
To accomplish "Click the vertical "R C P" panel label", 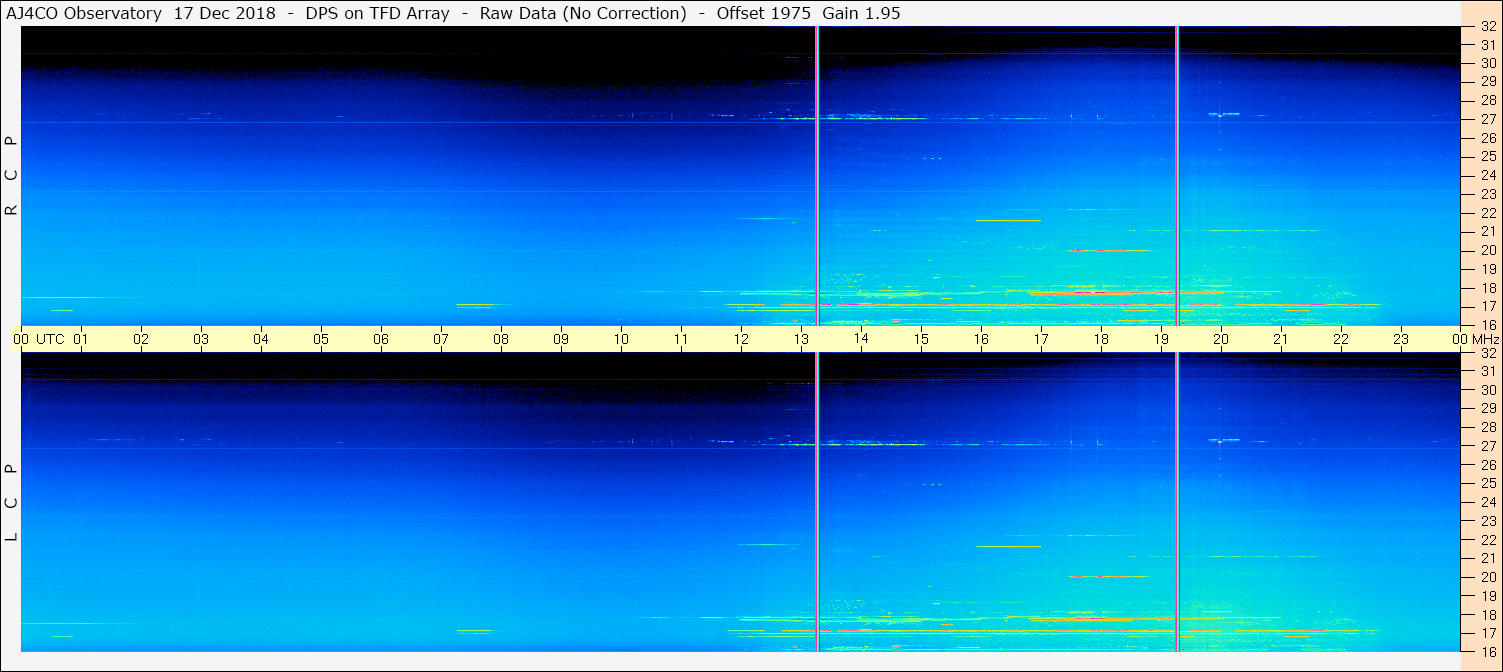I will coord(12,176).
